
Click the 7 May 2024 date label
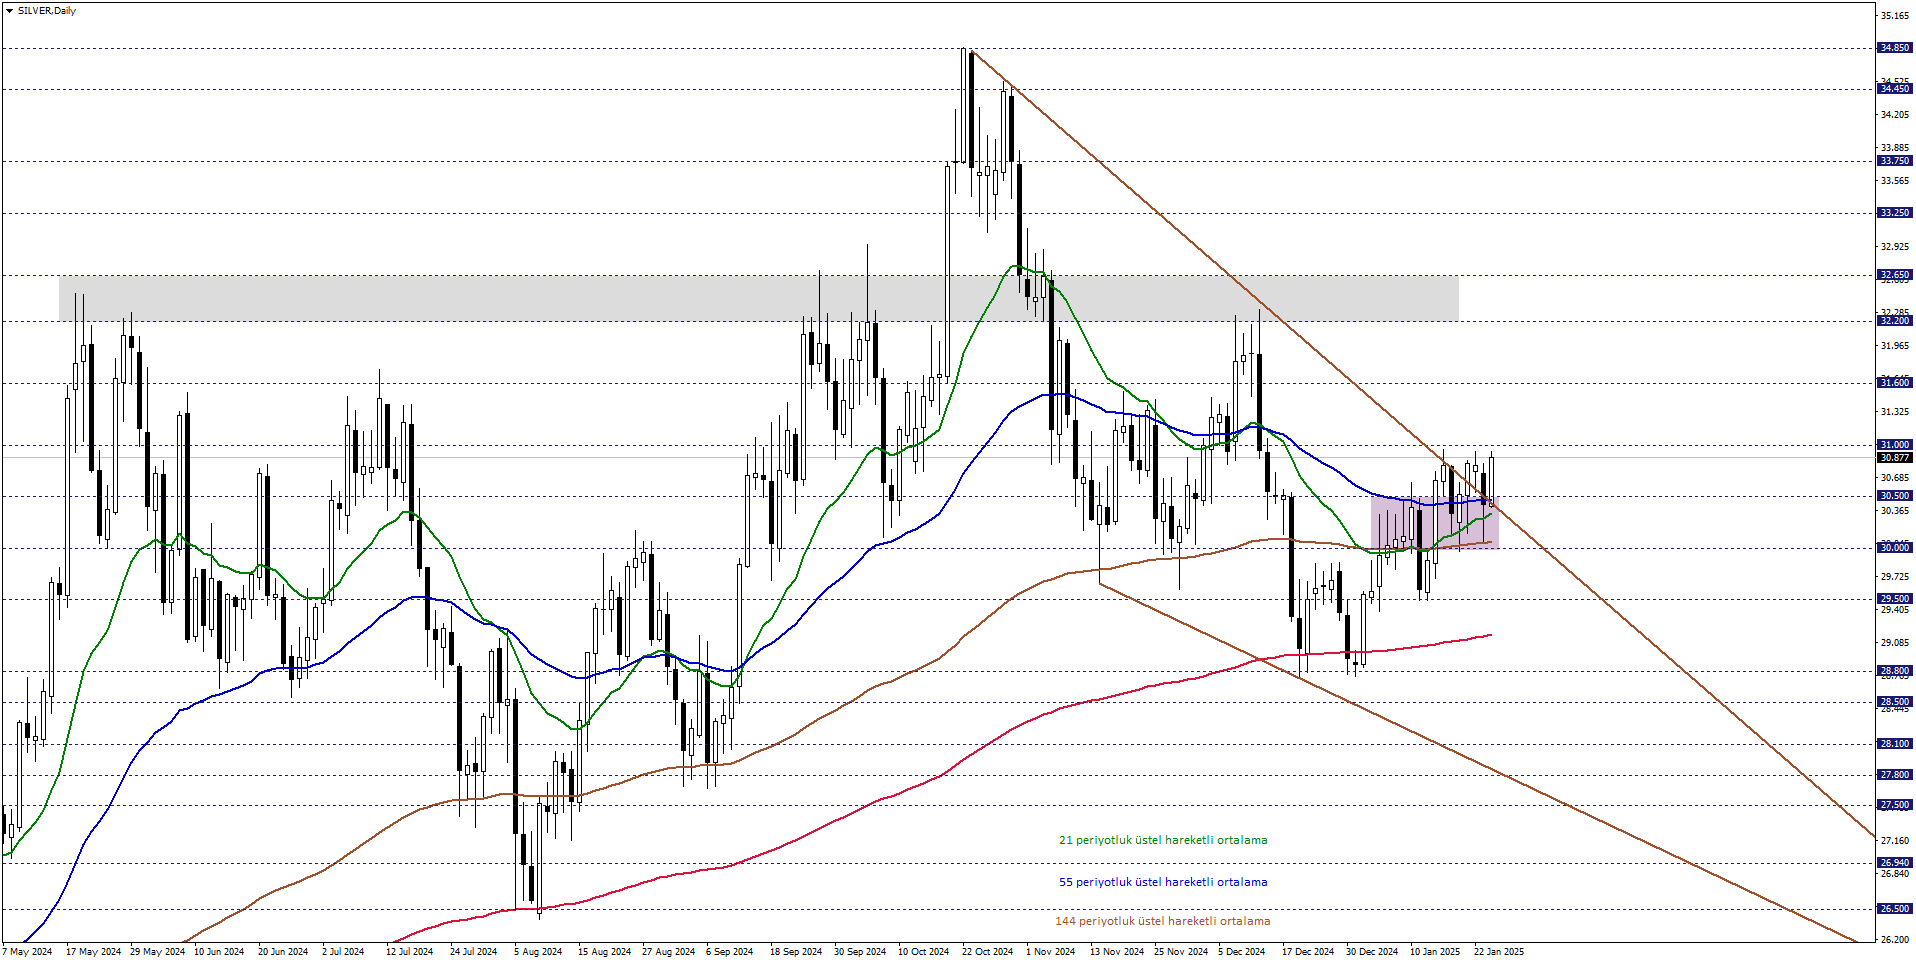pos(27,952)
